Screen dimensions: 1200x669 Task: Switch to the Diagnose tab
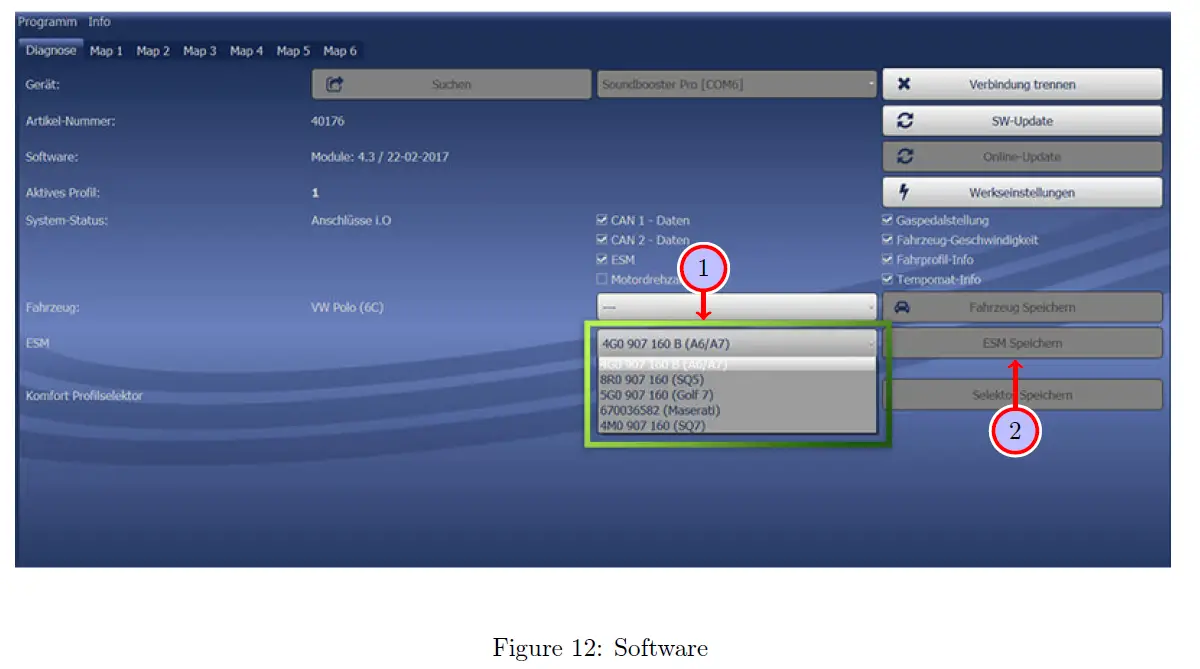51,50
